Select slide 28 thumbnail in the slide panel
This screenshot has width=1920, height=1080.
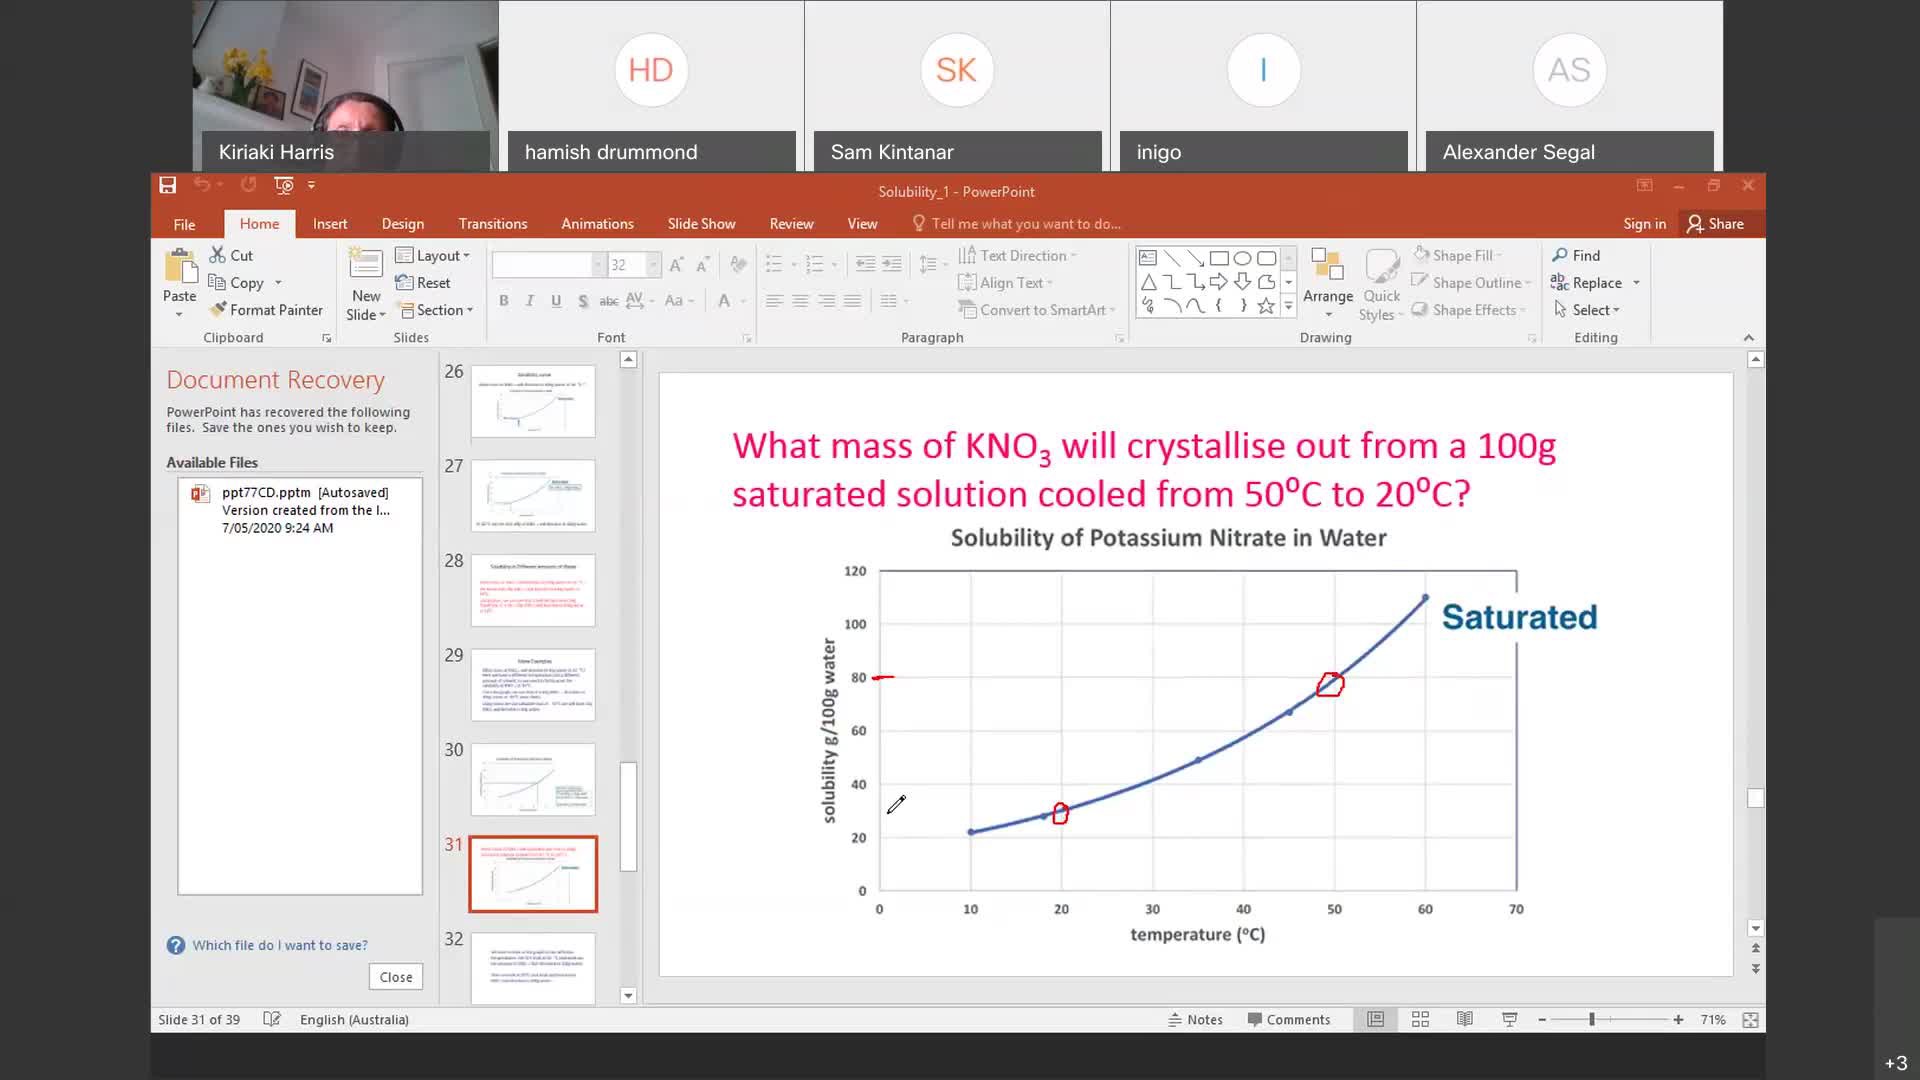pyautogui.click(x=532, y=590)
